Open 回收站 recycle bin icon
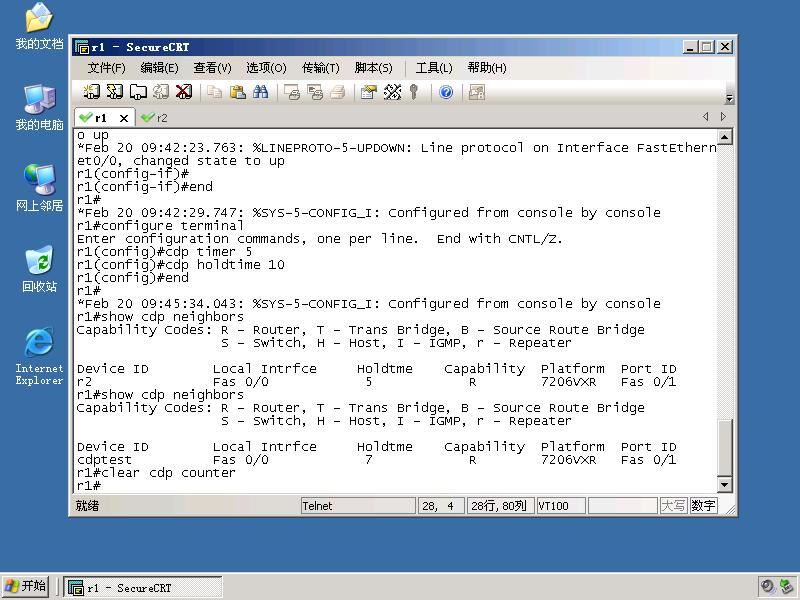Image resolution: width=800 pixels, height=600 pixels. (x=39, y=269)
